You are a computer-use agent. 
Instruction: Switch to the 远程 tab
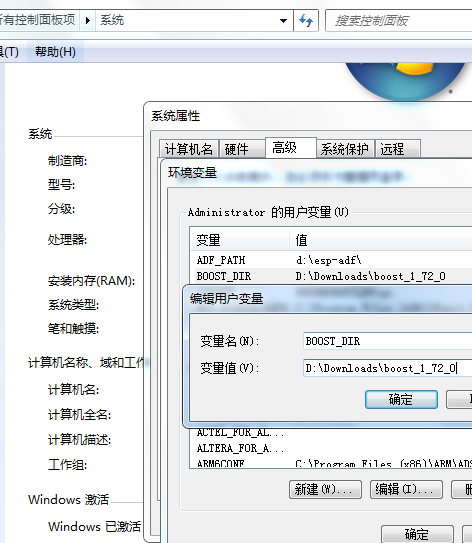398,149
